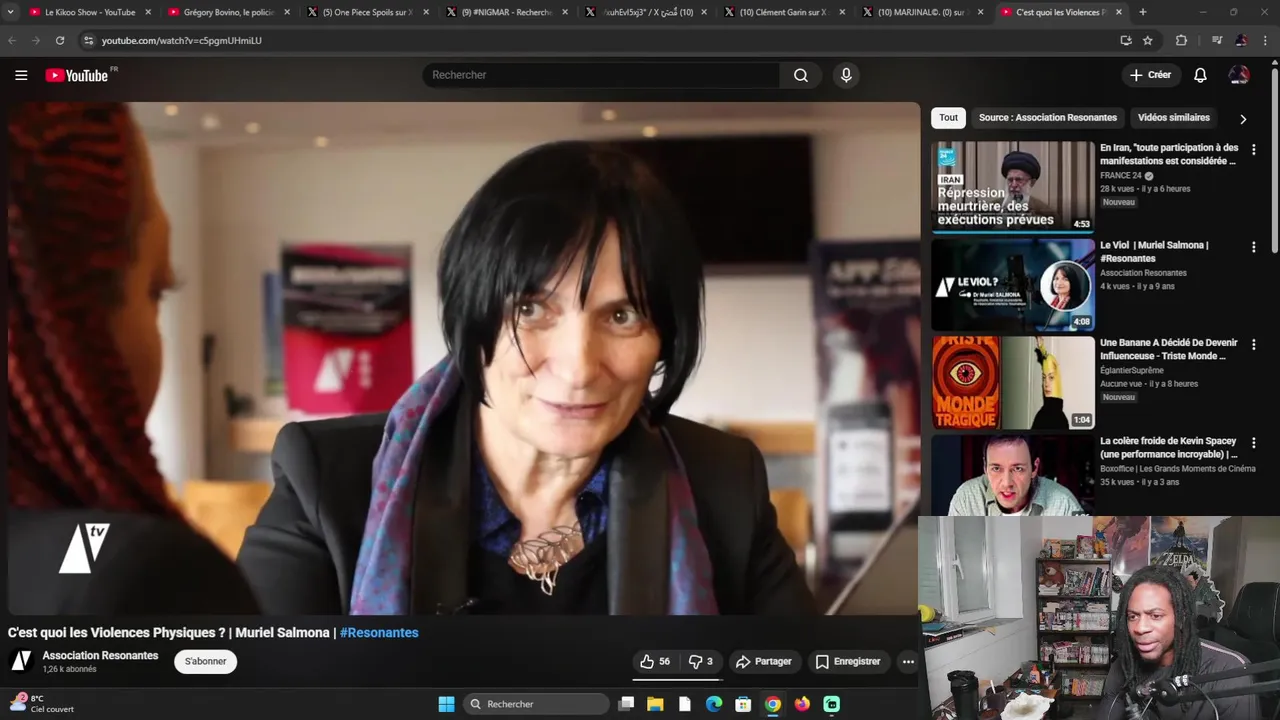
Task: Select Source : Association Resonantes chip
Action: 1048,117
